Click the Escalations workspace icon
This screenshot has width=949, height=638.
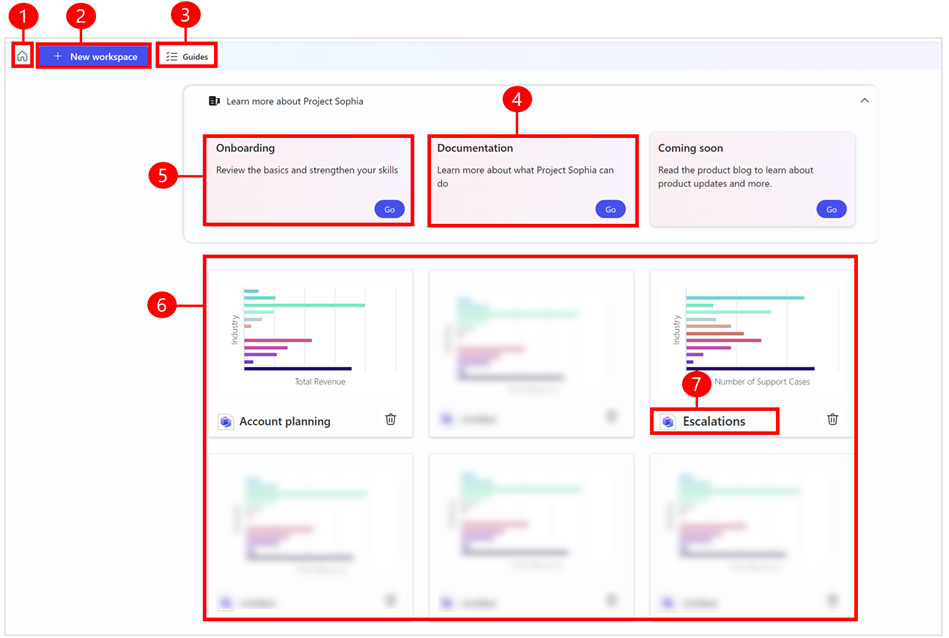(668, 421)
